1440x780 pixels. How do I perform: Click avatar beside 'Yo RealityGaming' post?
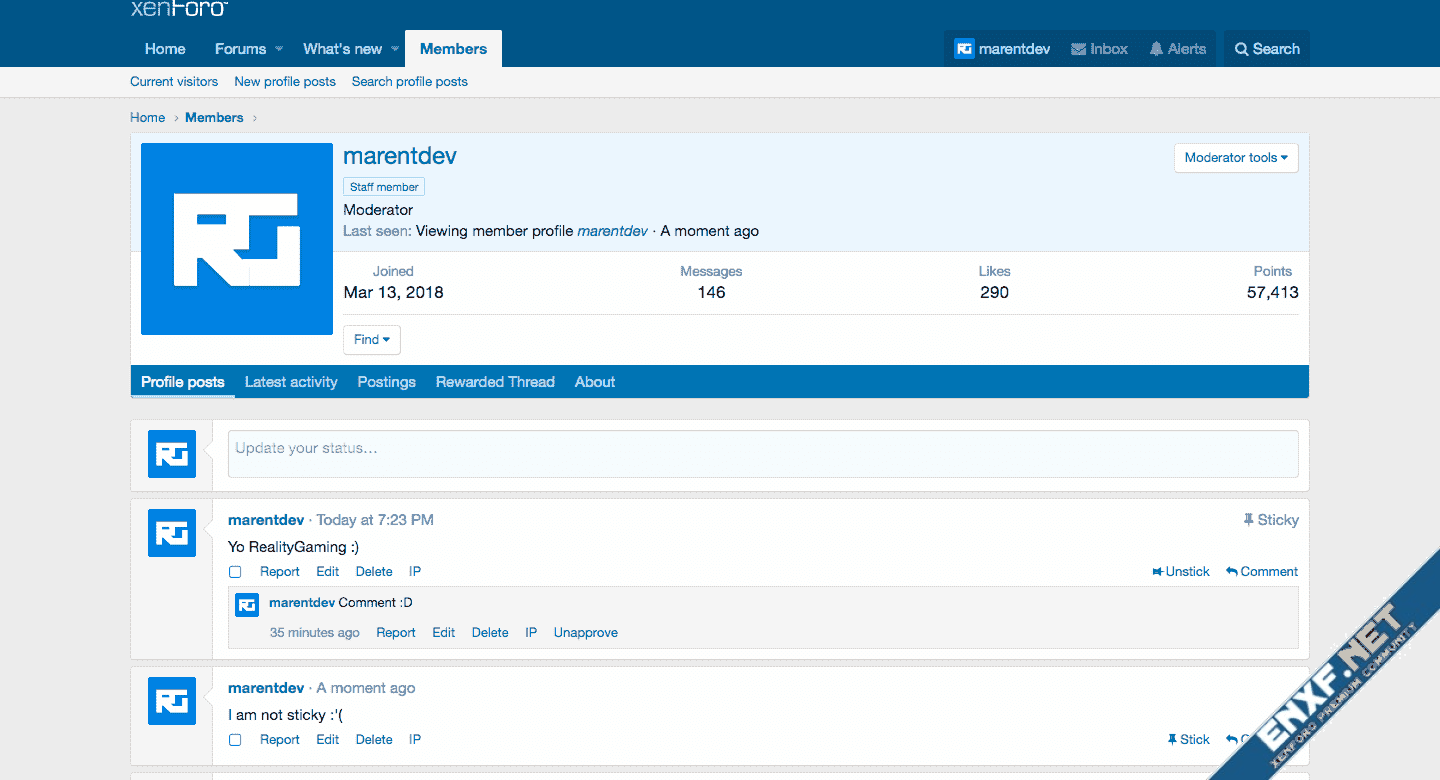172,533
